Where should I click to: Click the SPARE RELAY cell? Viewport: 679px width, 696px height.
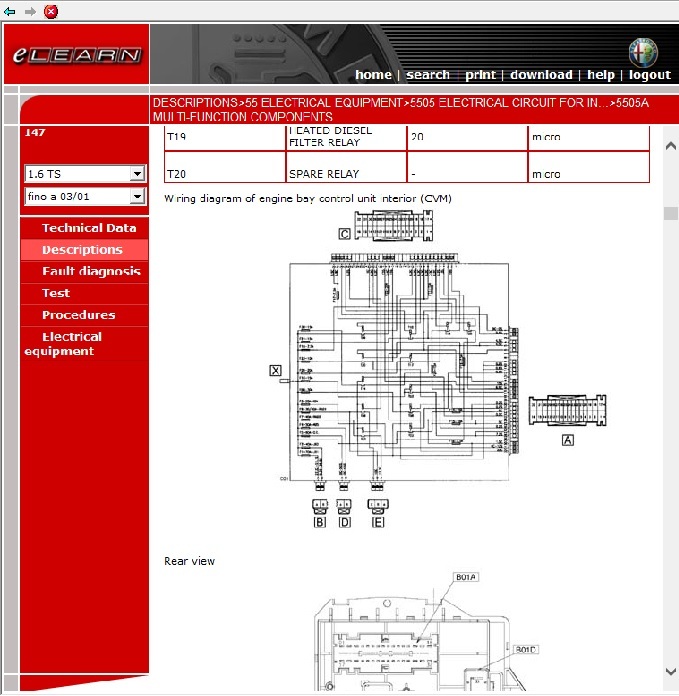click(x=346, y=167)
